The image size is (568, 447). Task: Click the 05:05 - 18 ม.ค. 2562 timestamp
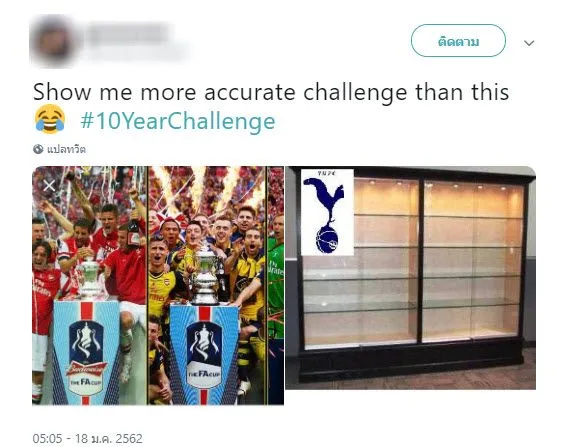(87, 438)
